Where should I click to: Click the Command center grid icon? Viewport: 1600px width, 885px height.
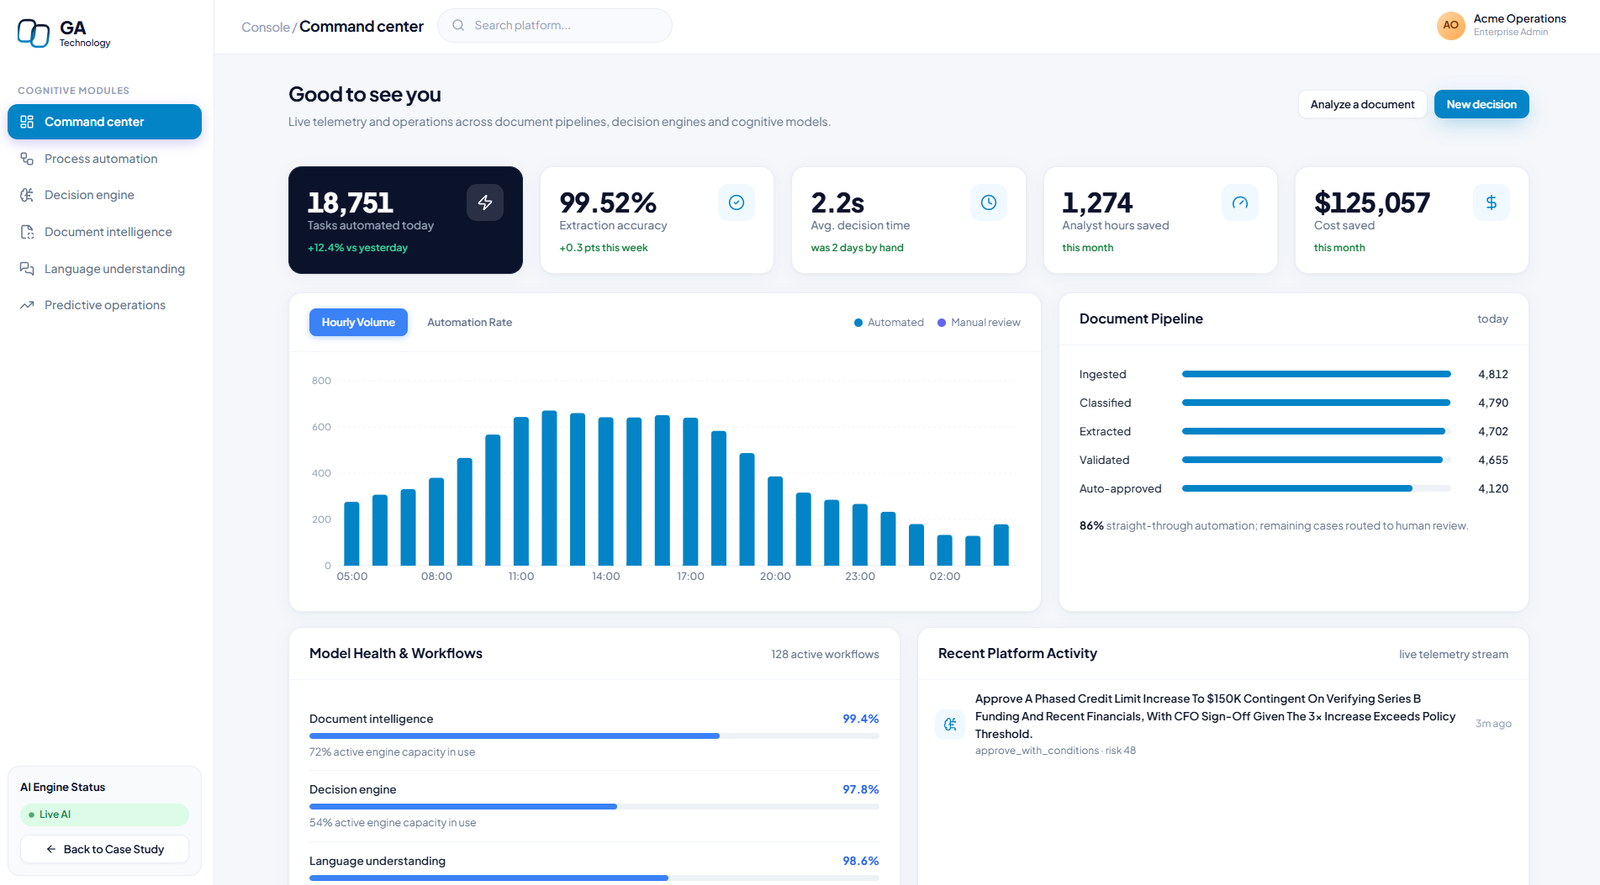click(27, 122)
